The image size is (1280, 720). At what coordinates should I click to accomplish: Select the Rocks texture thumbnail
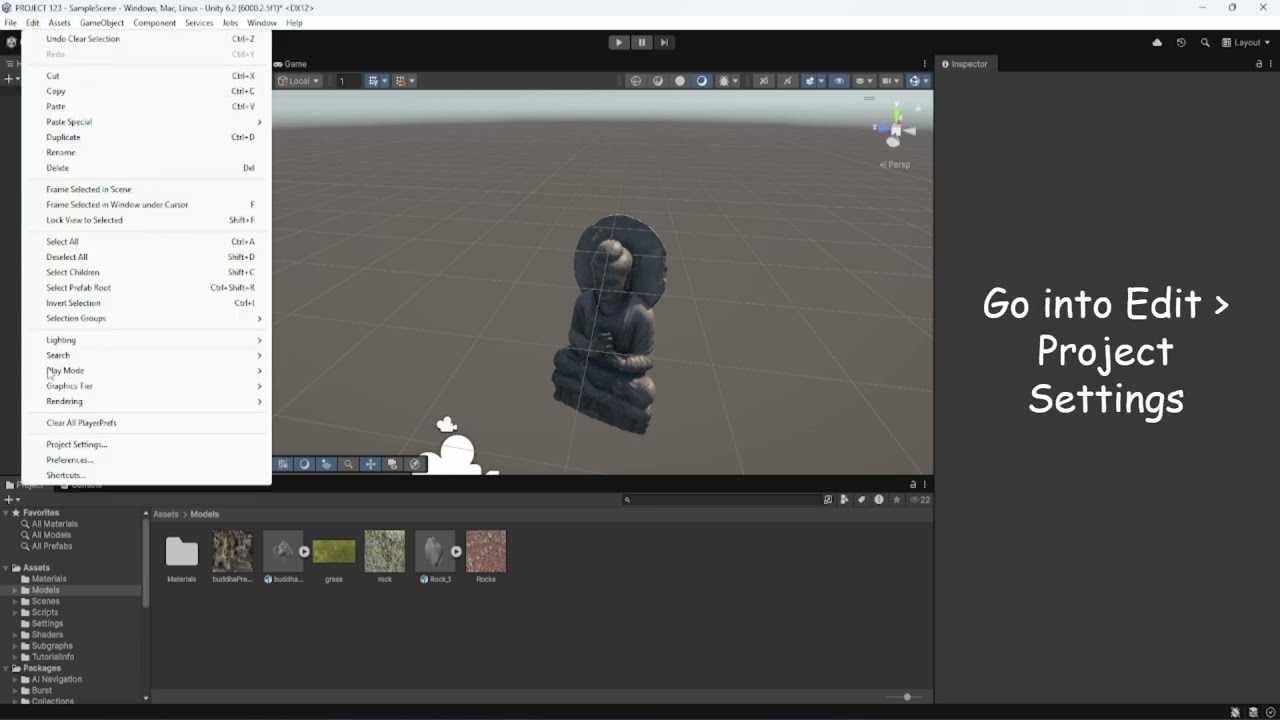click(x=486, y=551)
